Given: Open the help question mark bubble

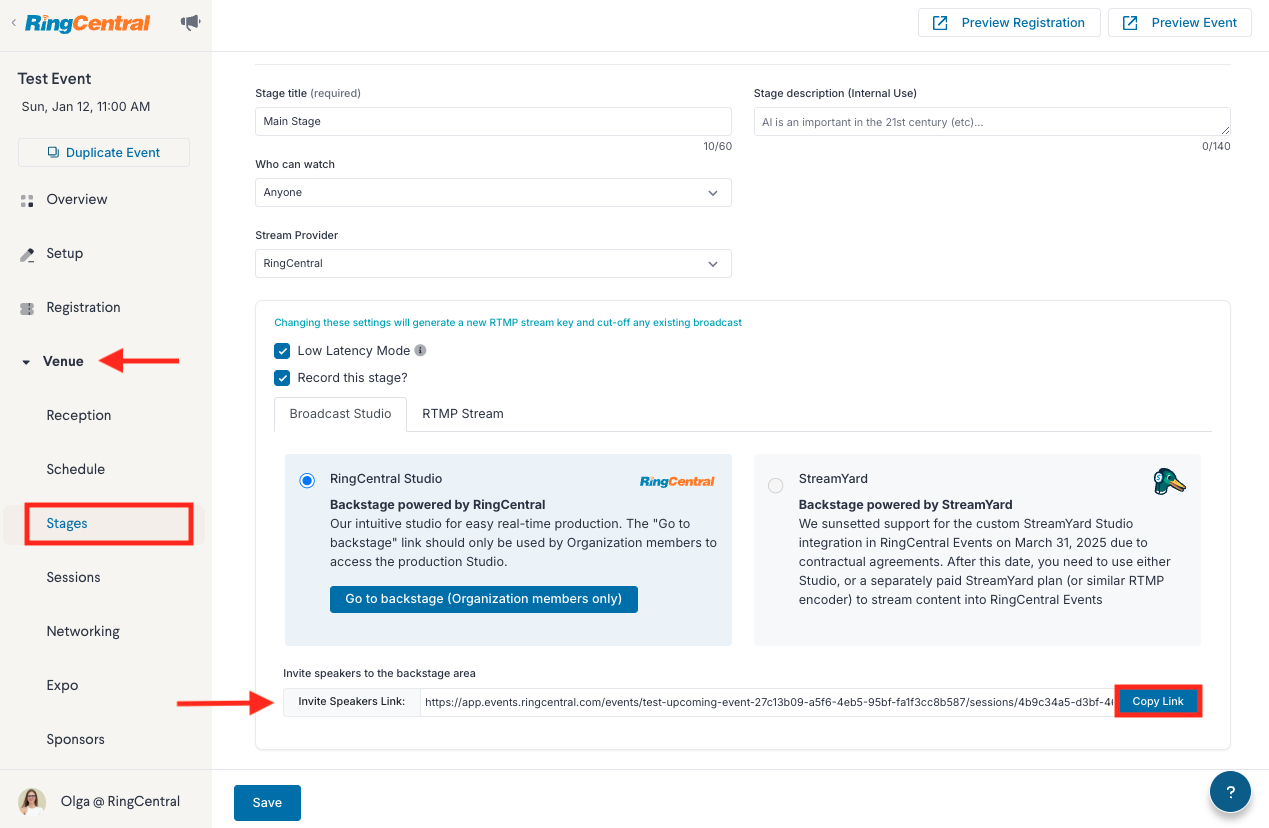Looking at the screenshot, I should tap(1230, 791).
